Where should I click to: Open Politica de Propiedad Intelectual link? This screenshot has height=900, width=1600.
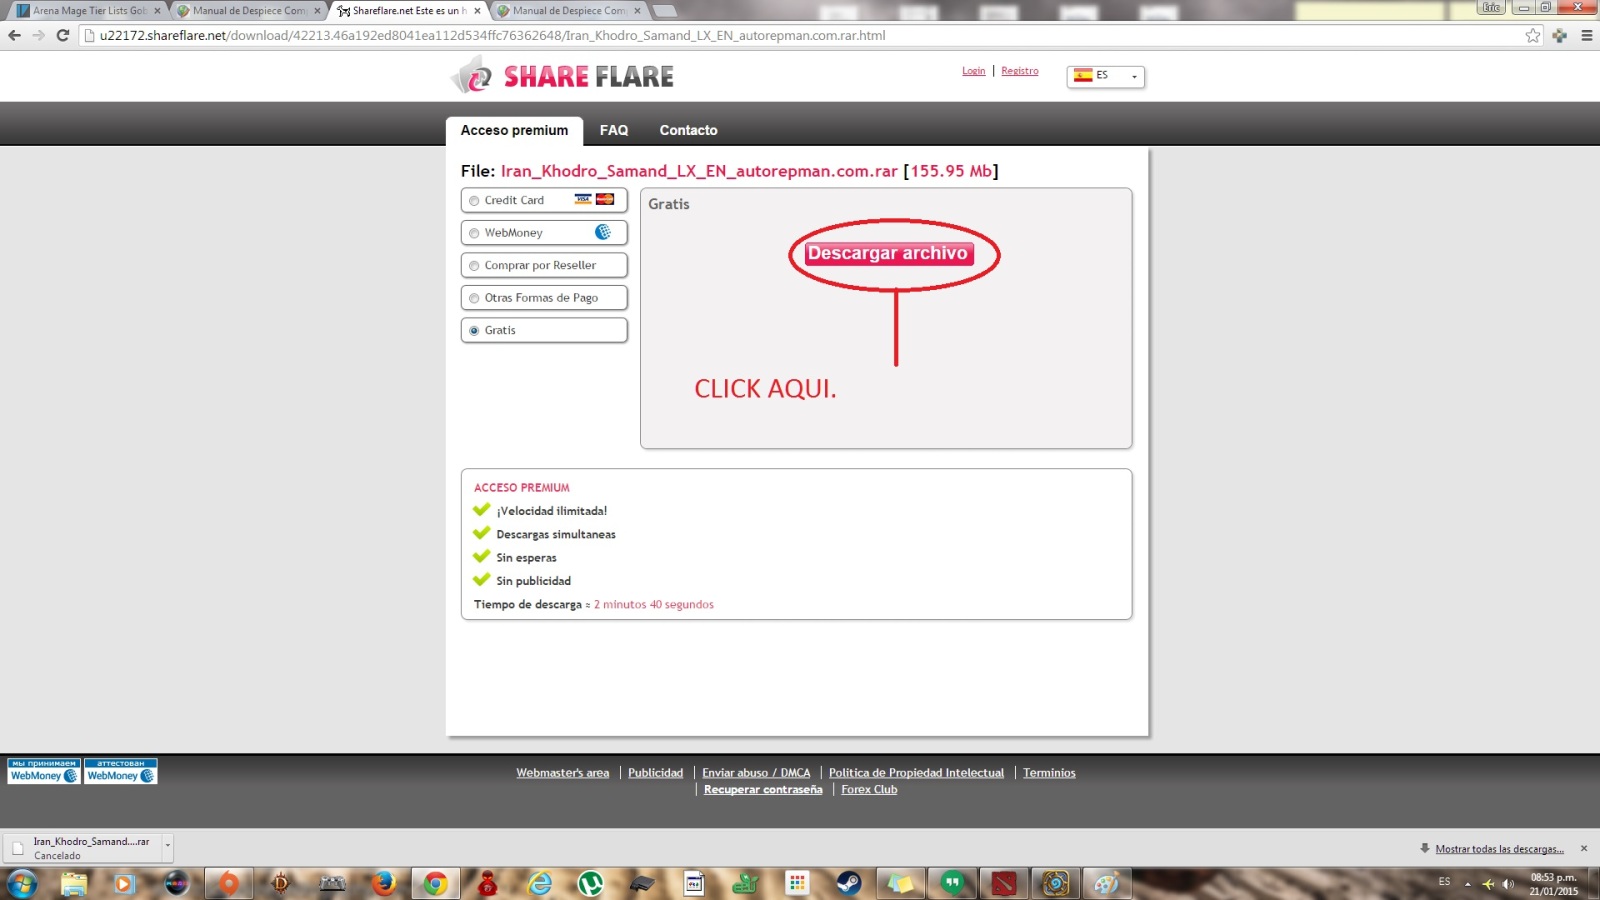pyautogui.click(x=916, y=773)
